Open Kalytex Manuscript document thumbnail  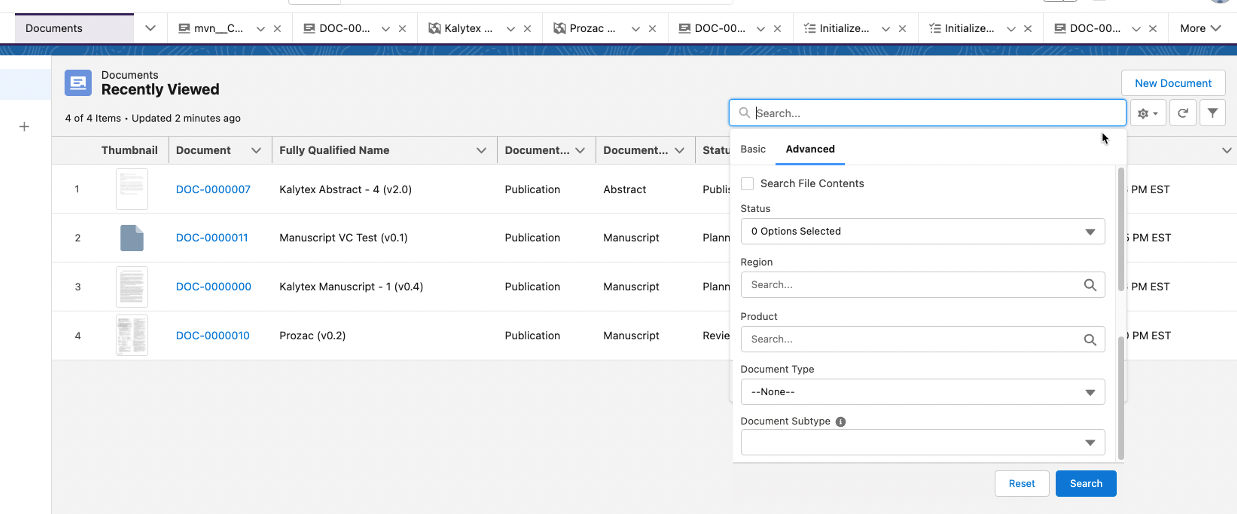tap(131, 287)
